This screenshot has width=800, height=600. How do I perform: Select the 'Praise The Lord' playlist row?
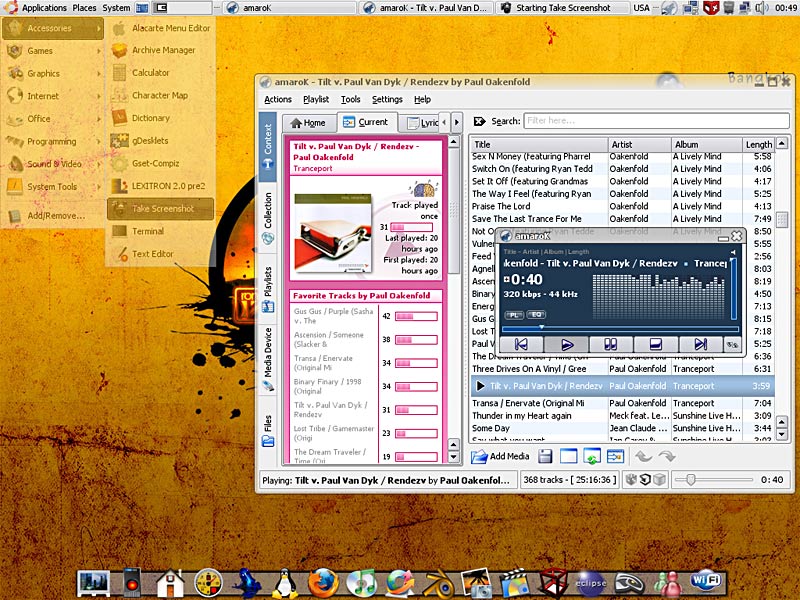pos(622,206)
